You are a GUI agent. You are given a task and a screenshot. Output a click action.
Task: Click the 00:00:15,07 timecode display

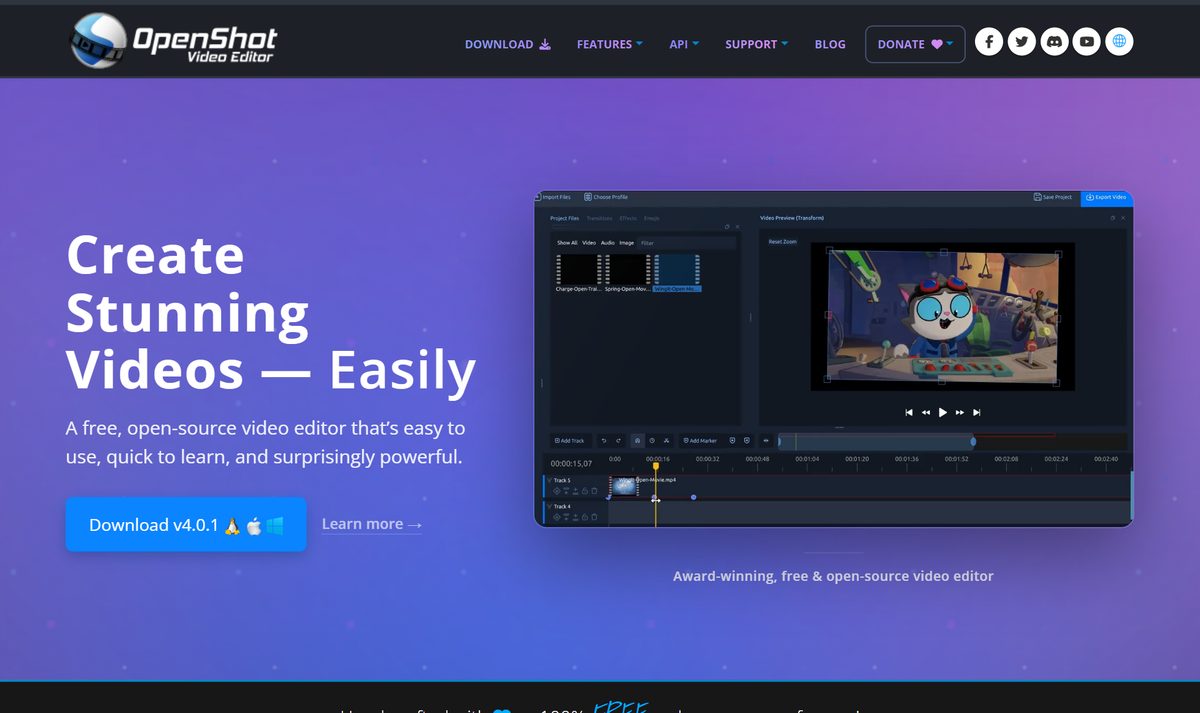572,463
